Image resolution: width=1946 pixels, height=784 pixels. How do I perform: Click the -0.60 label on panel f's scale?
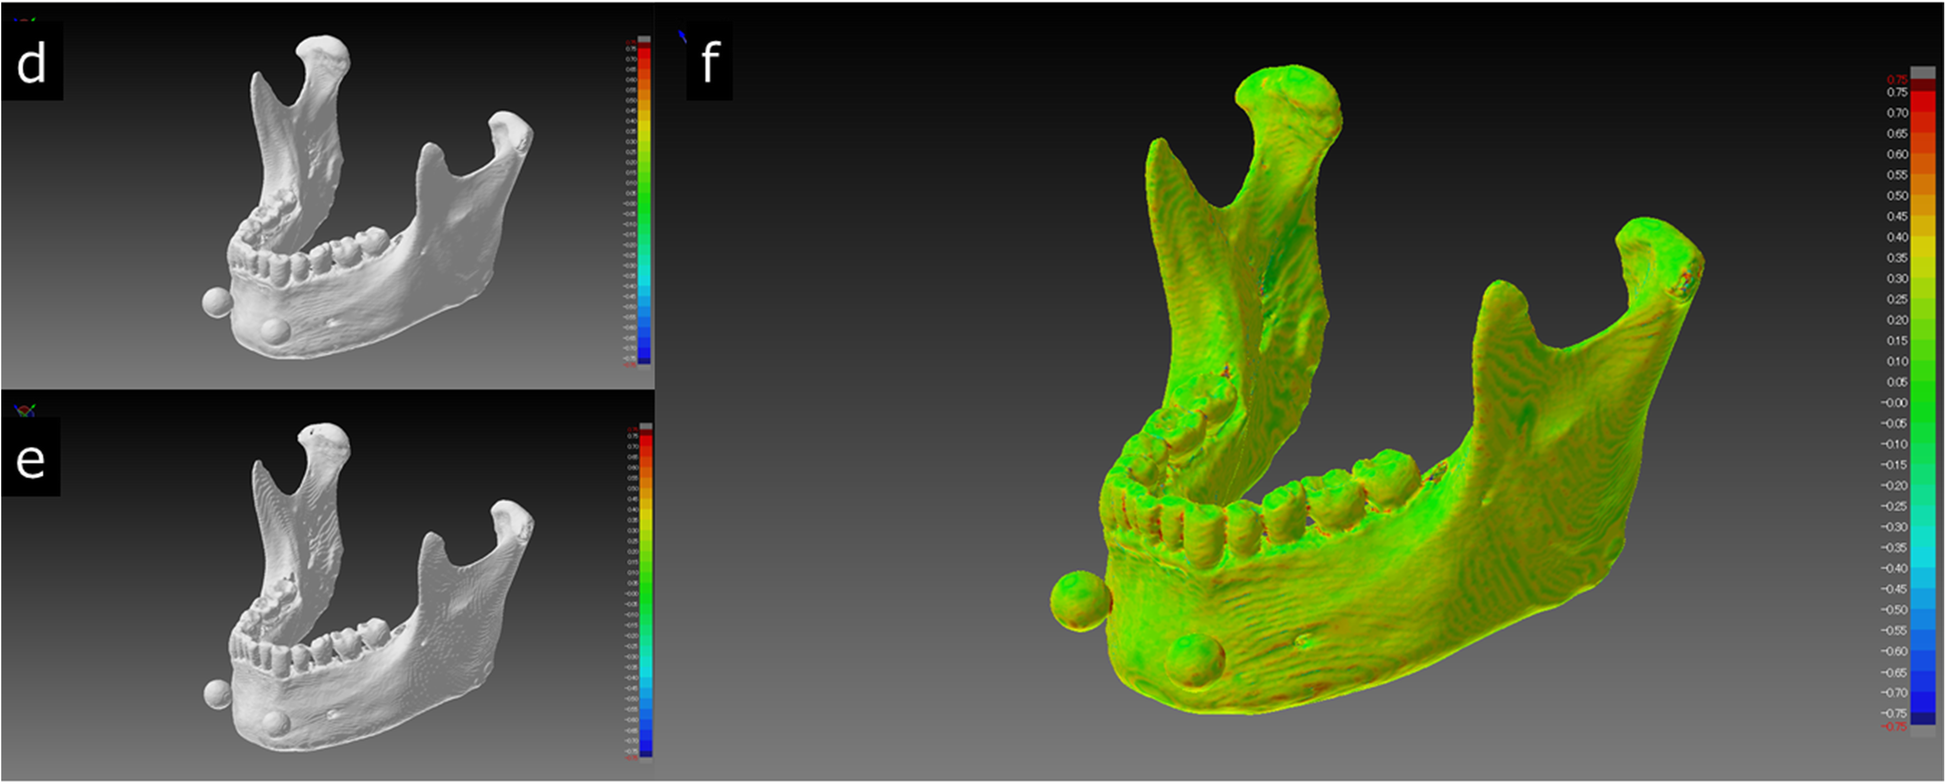[1894, 651]
